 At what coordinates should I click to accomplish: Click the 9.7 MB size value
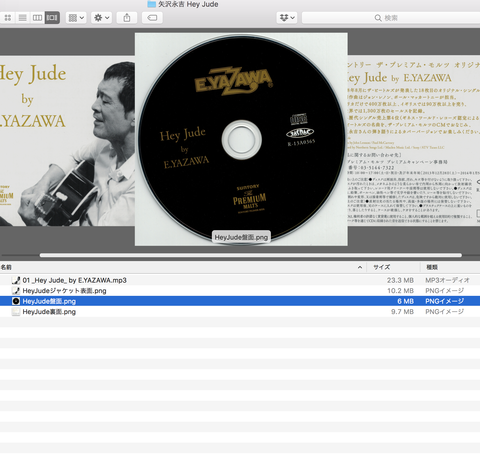[x=402, y=312]
